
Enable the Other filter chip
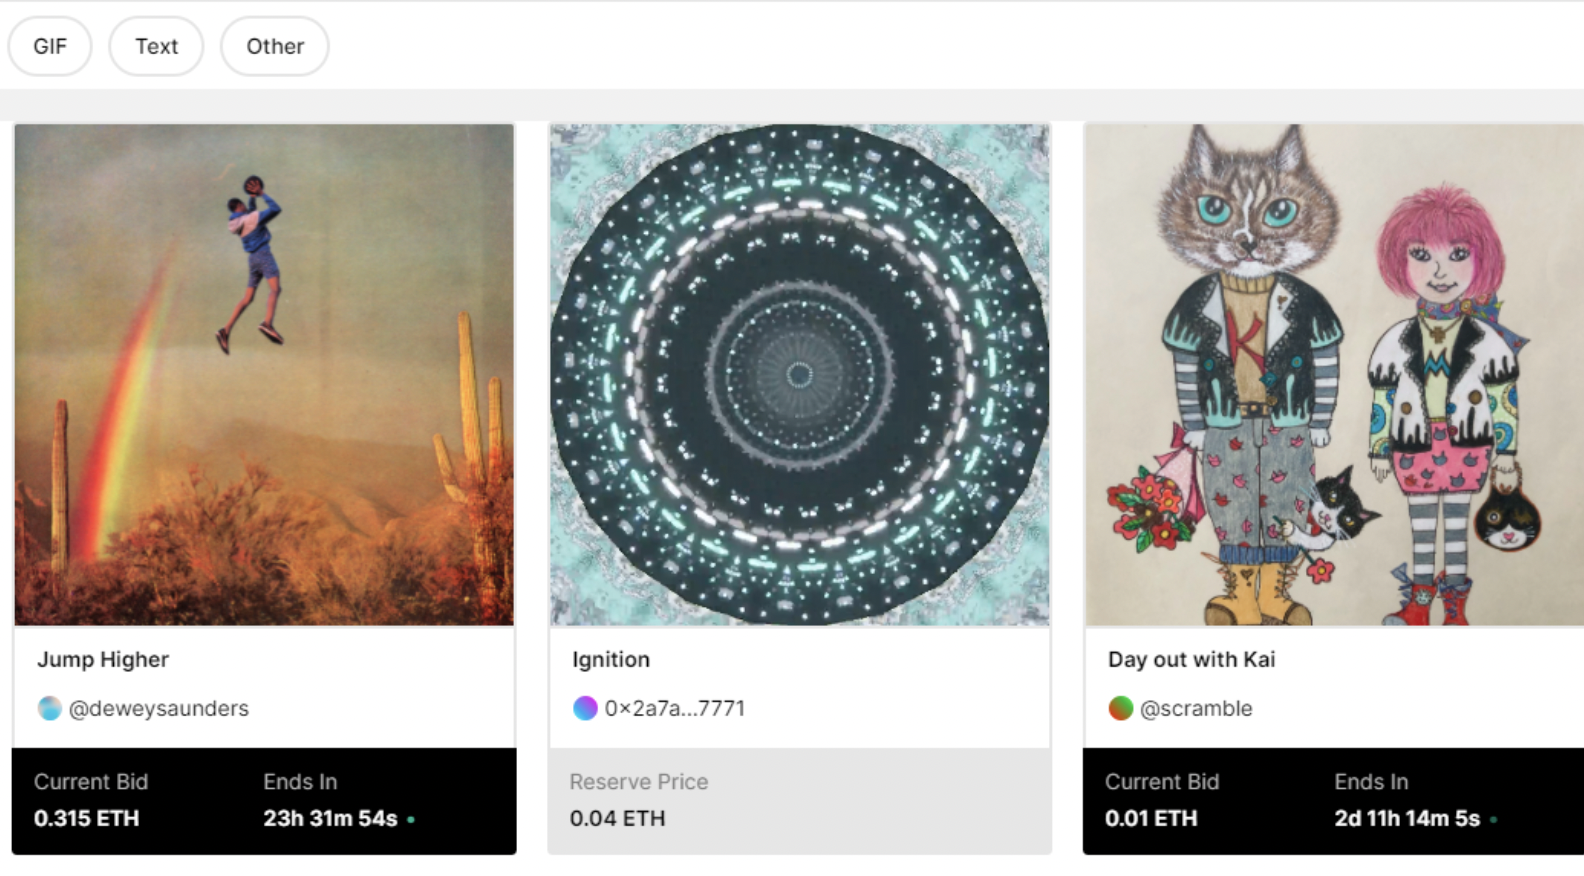coord(275,46)
